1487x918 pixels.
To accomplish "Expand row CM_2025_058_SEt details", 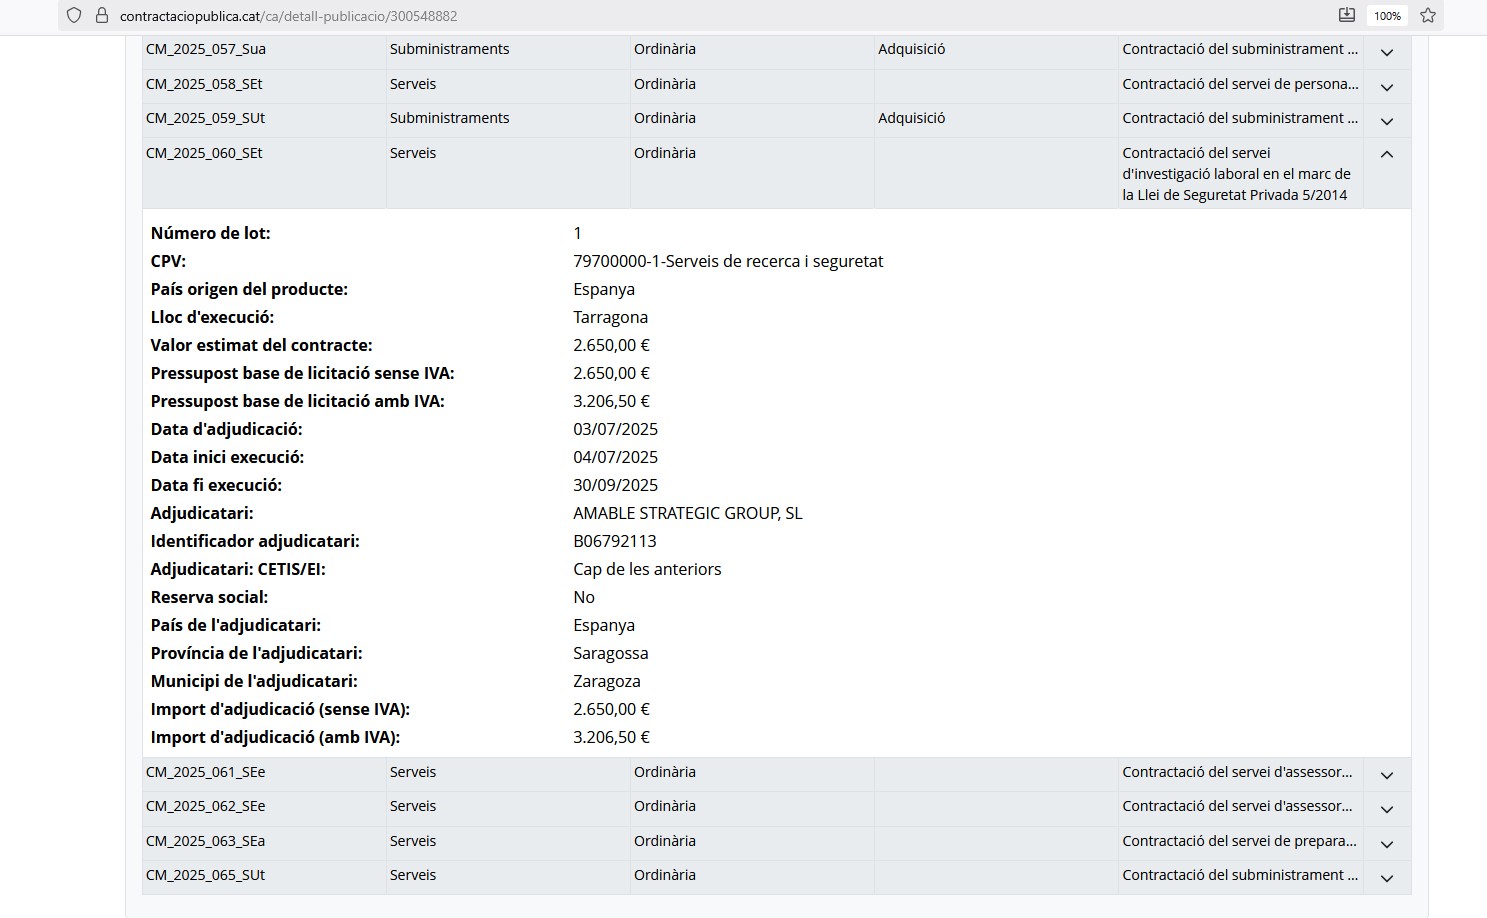I will 1386,87.
